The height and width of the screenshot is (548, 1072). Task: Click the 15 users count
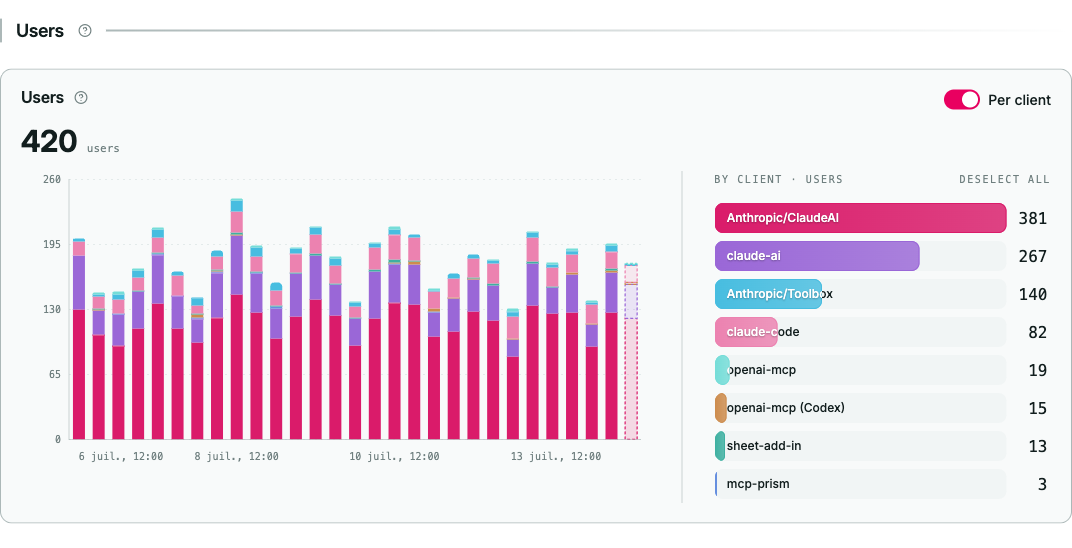[x=1037, y=408]
